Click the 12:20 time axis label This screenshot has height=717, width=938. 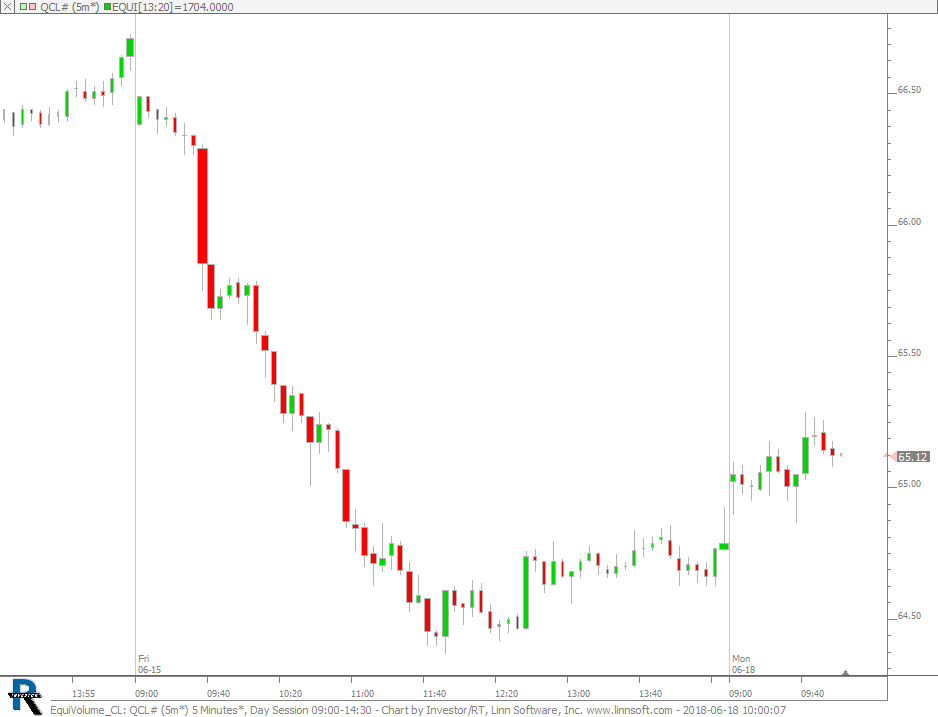point(507,694)
